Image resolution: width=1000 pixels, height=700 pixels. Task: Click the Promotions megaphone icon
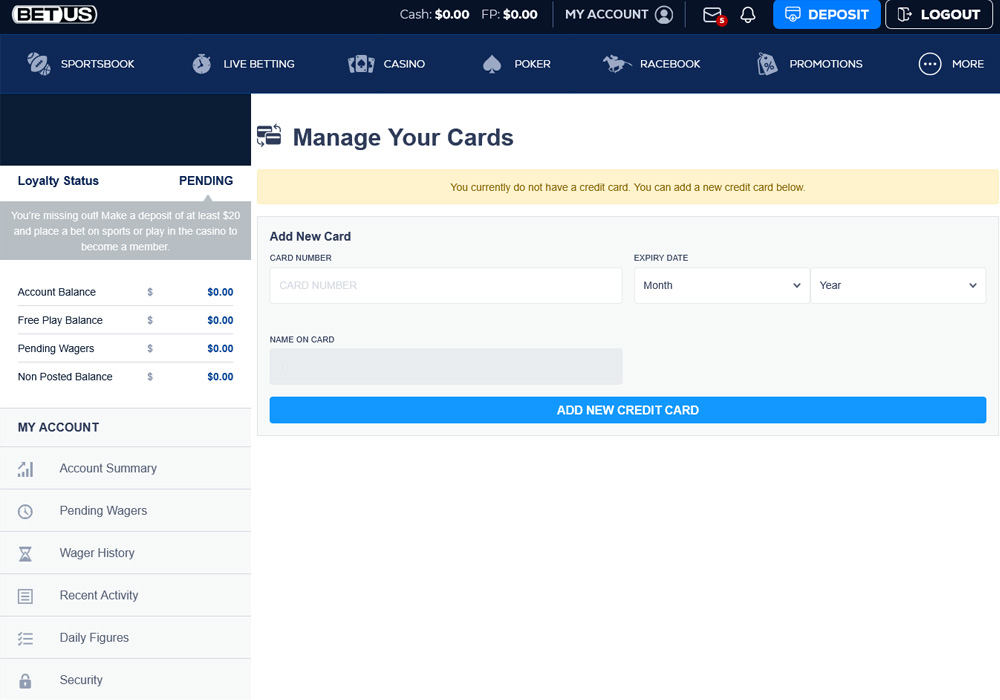[x=767, y=63]
